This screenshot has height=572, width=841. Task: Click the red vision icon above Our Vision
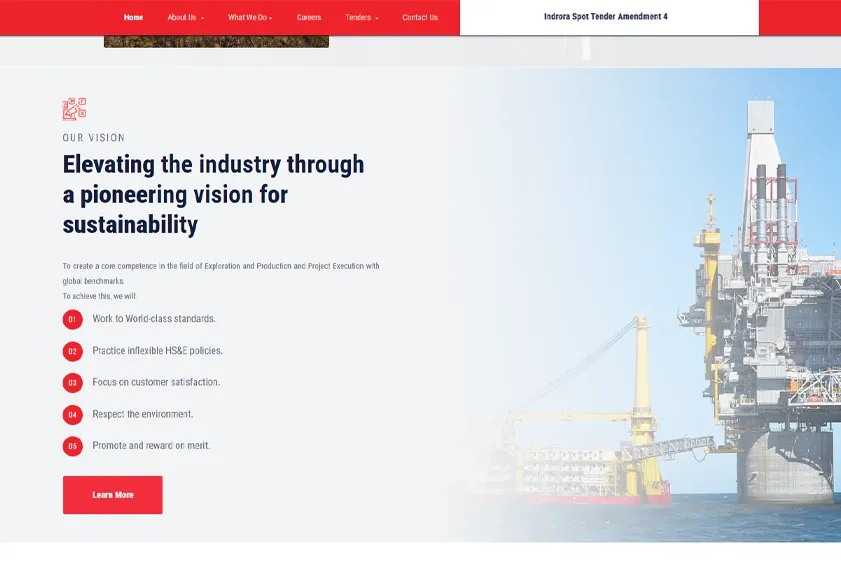click(74, 109)
